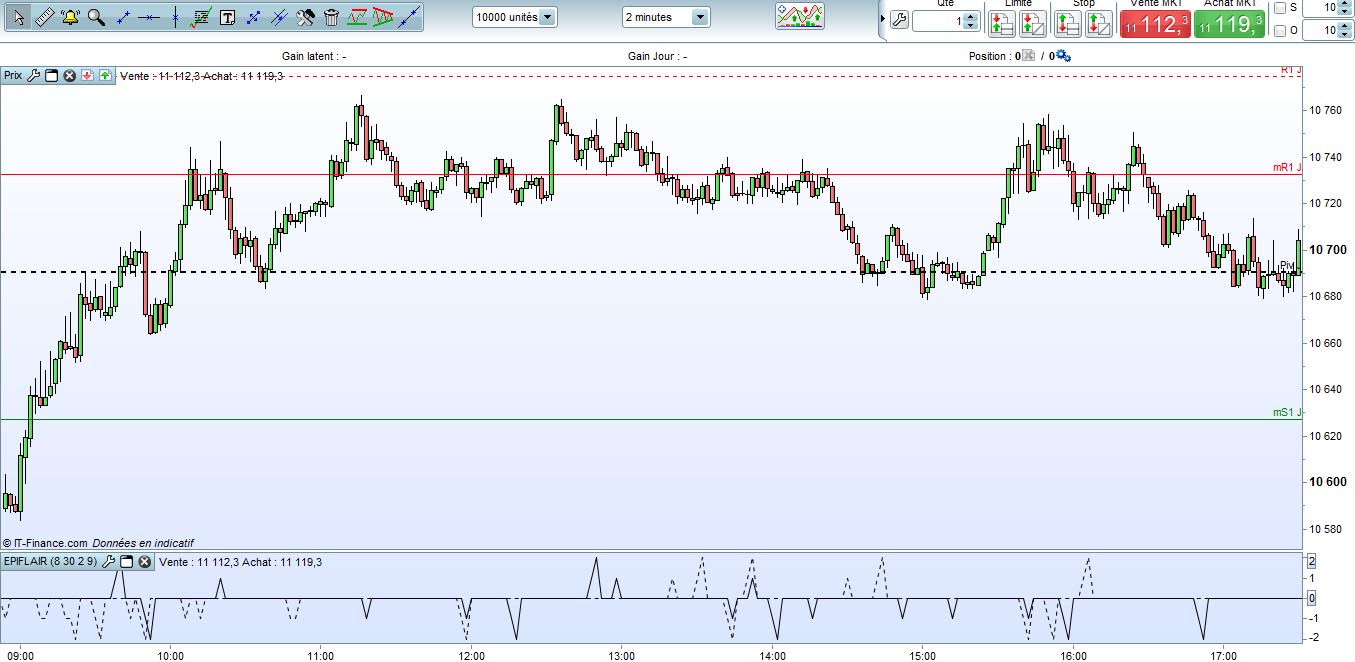This screenshot has height=662, width=1355.
Task: Click the 12:00 time axis label
Action: (472, 656)
